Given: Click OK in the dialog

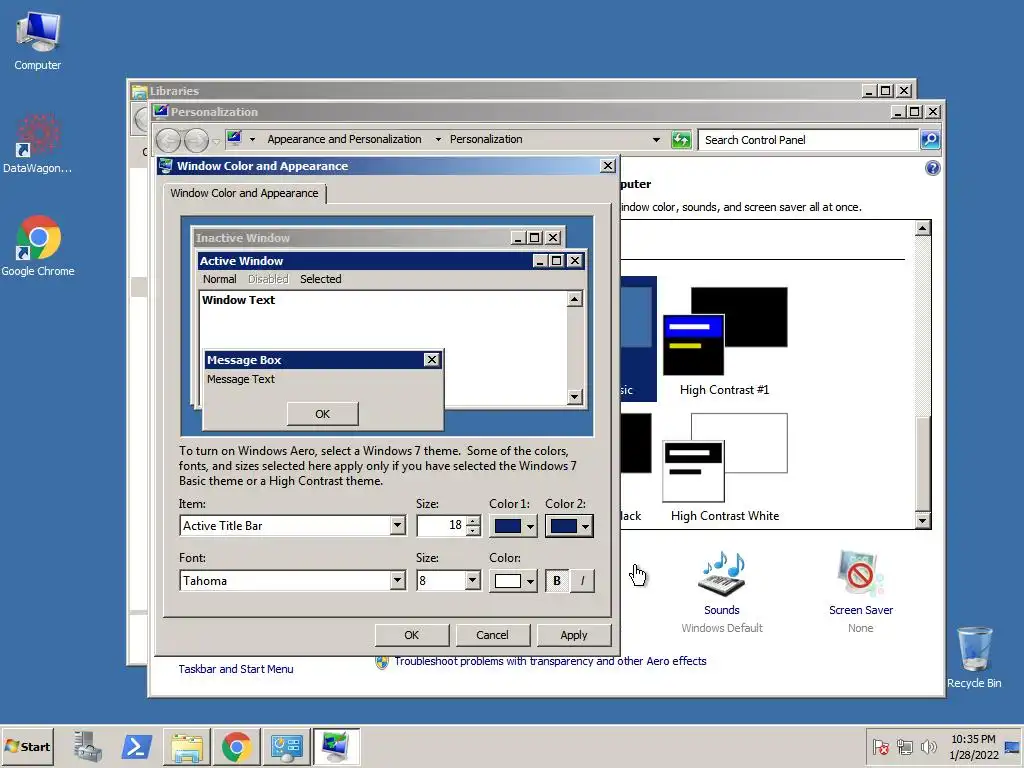Looking at the screenshot, I should point(411,635).
